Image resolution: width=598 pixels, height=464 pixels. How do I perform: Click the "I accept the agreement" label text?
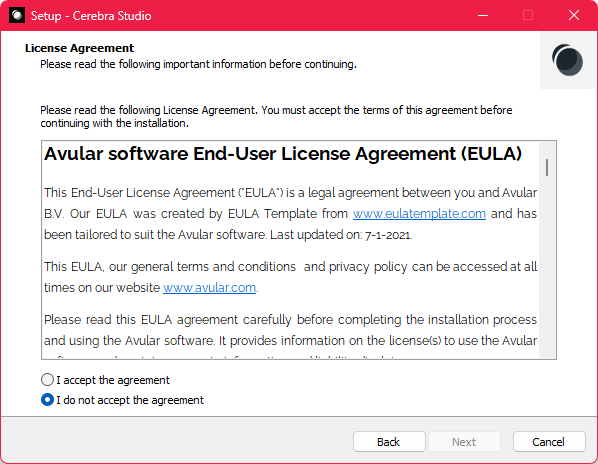pos(113,380)
